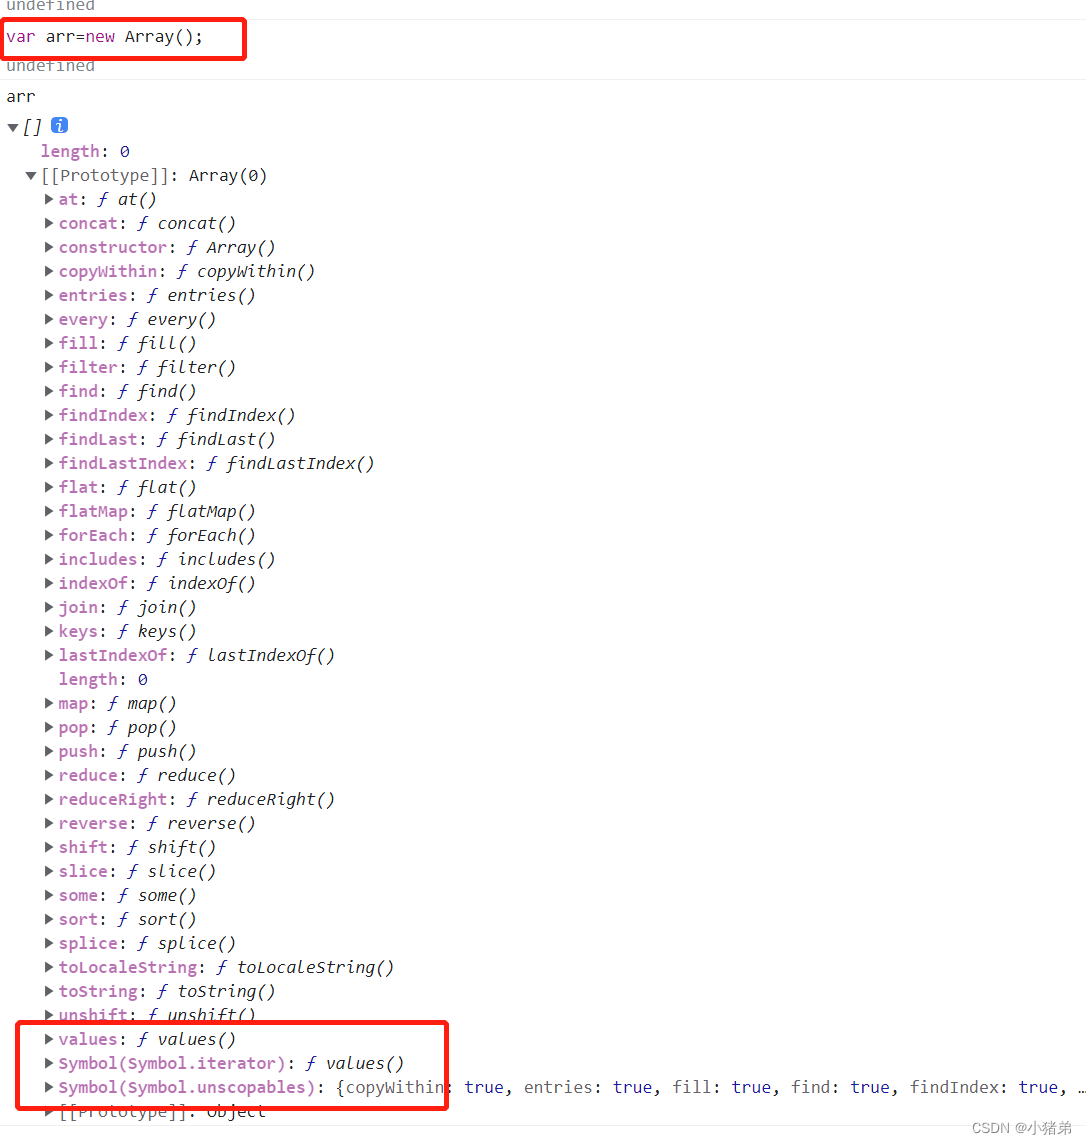Expand the forEach function entry
The height and width of the screenshot is (1144, 1086).
click(48, 536)
